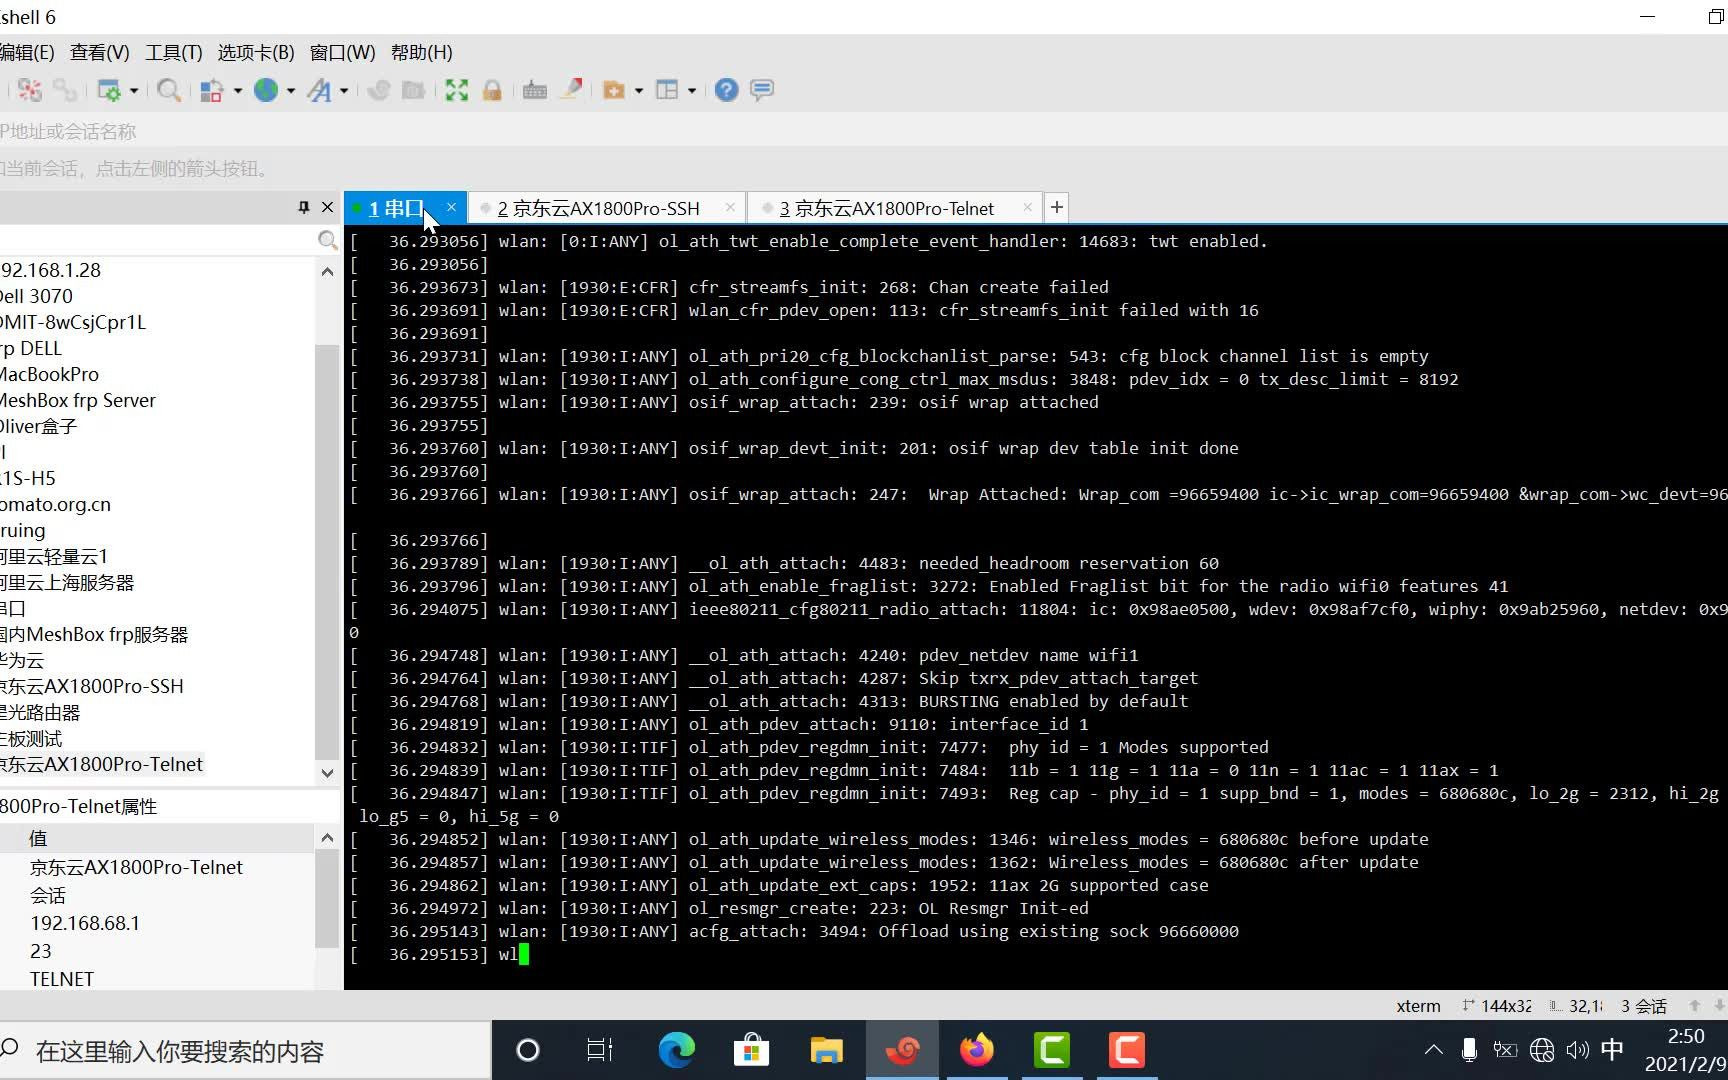This screenshot has height=1080, width=1728.
Task: Open the 工具(T) menu
Action: point(173,52)
